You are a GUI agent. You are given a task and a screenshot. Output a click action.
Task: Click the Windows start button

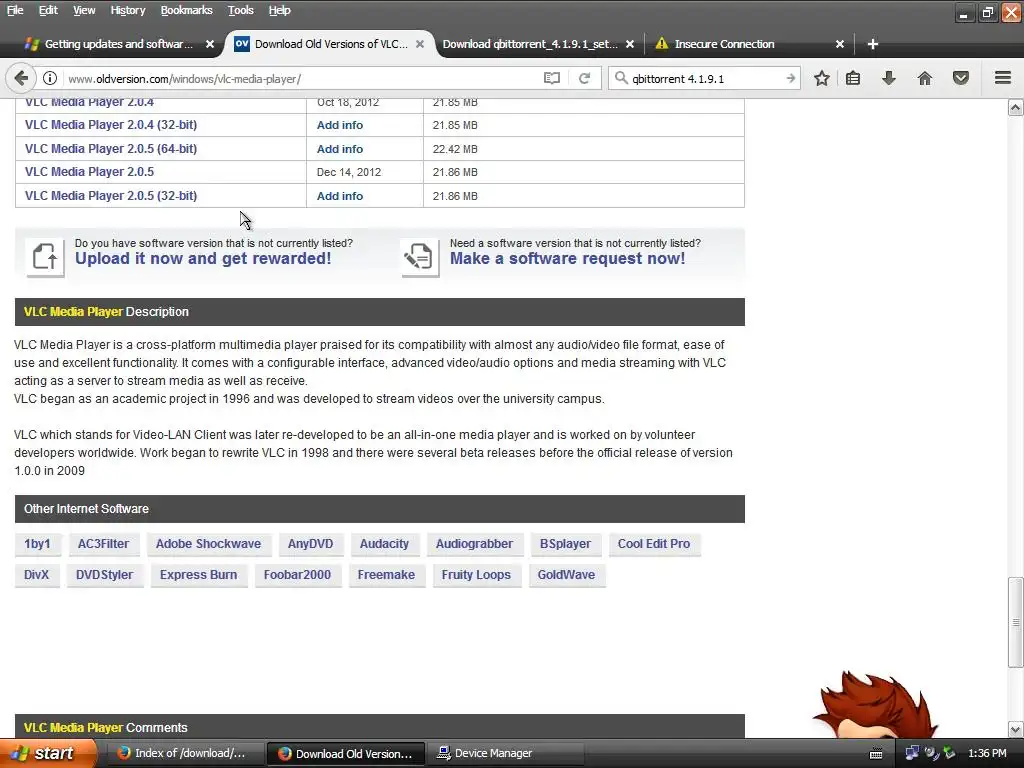[48, 753]
